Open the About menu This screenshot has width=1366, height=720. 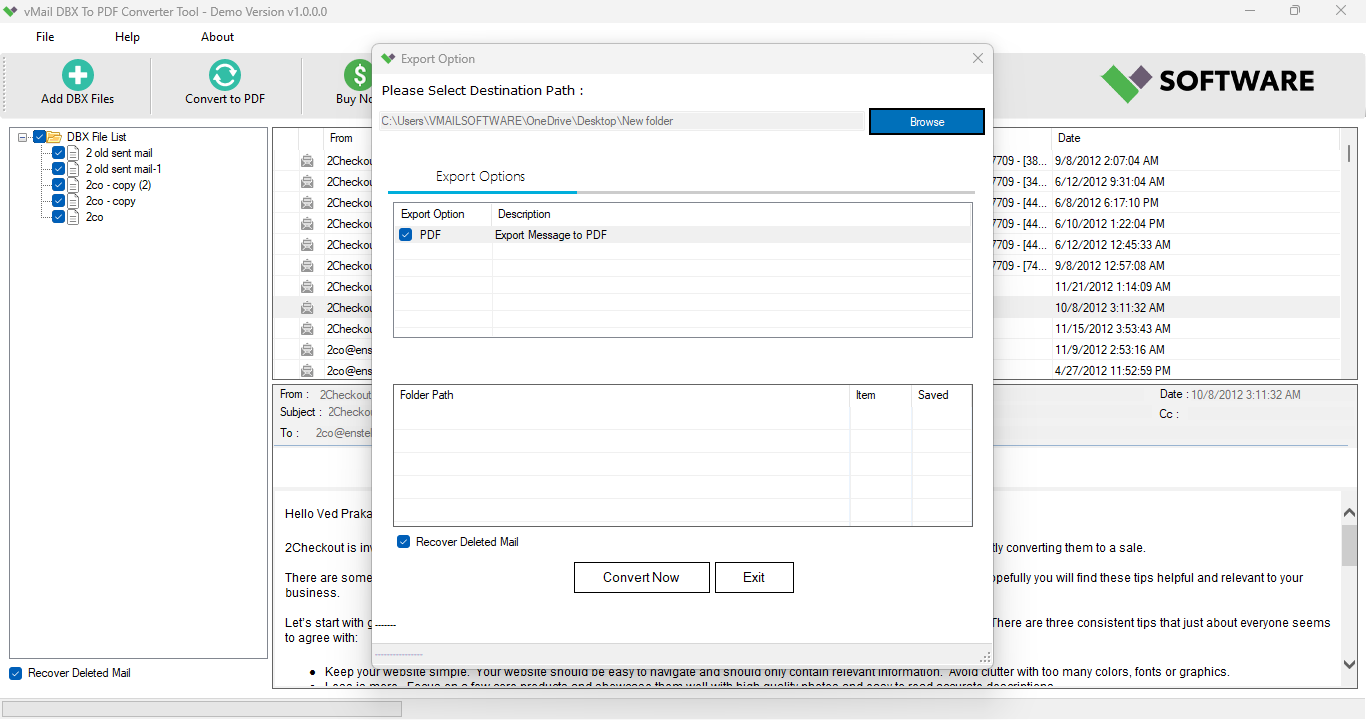pyautogui.click(x=217, y=36)
